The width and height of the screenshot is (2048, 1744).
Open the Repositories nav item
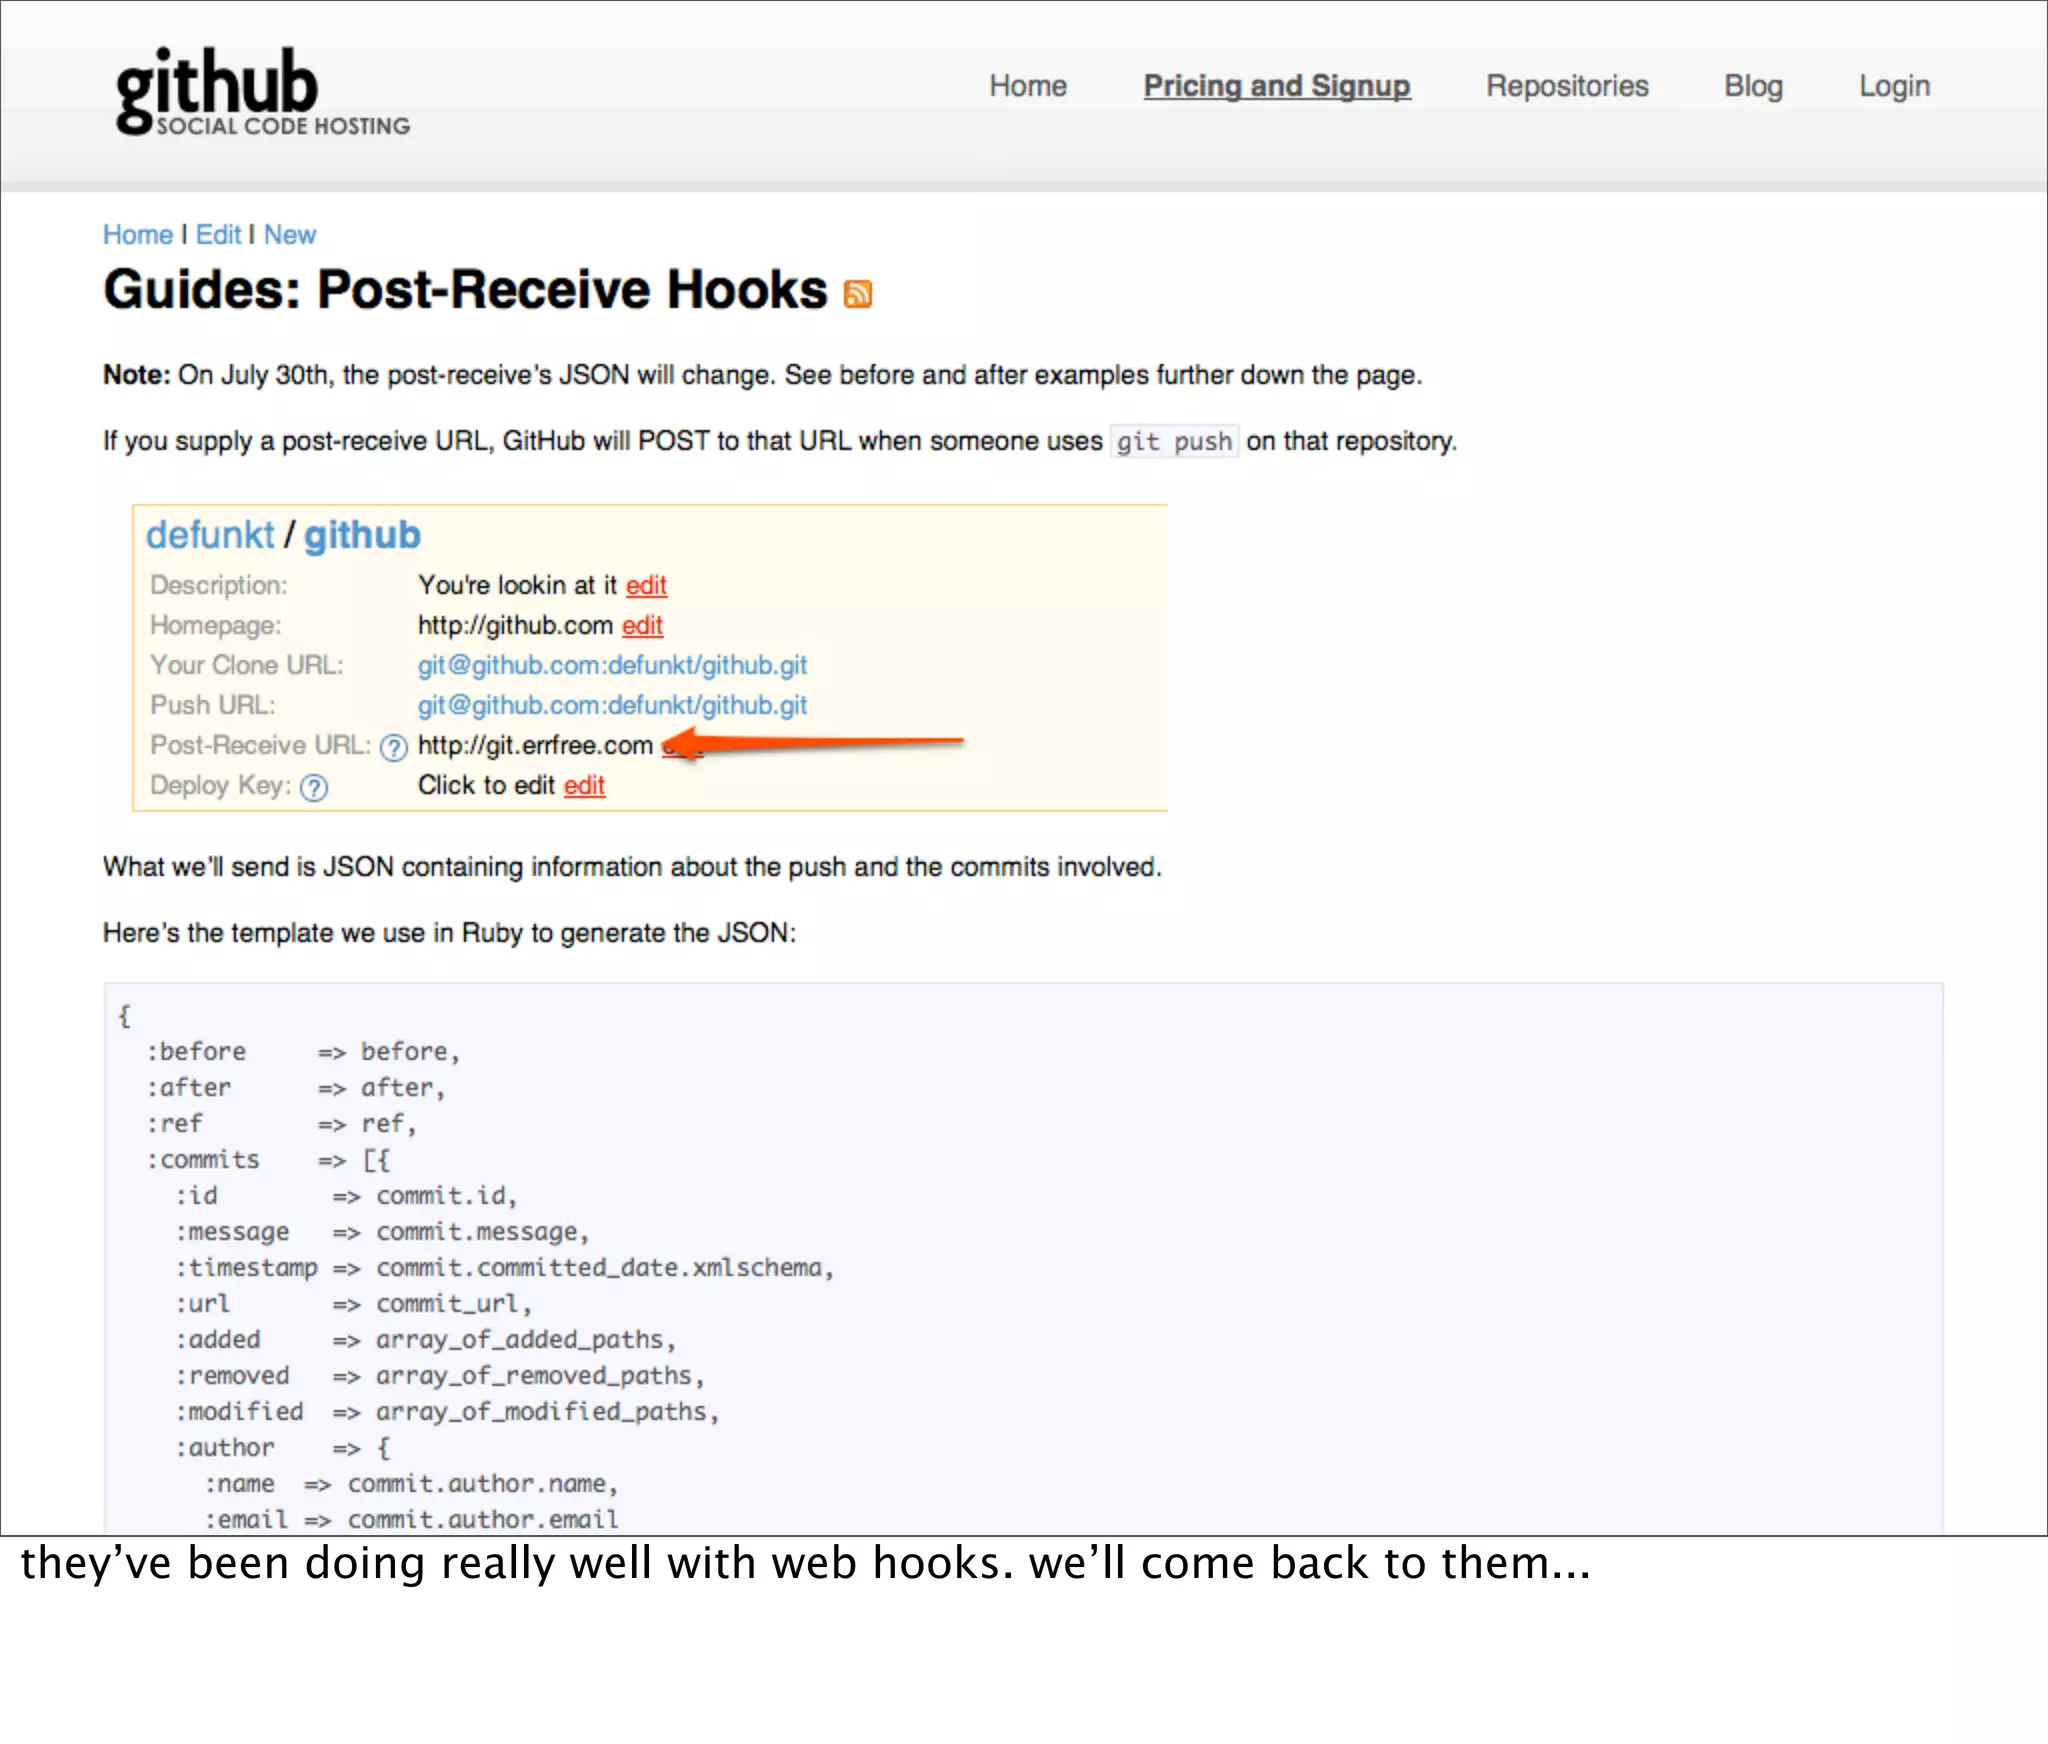click(x=1566, y=86)
